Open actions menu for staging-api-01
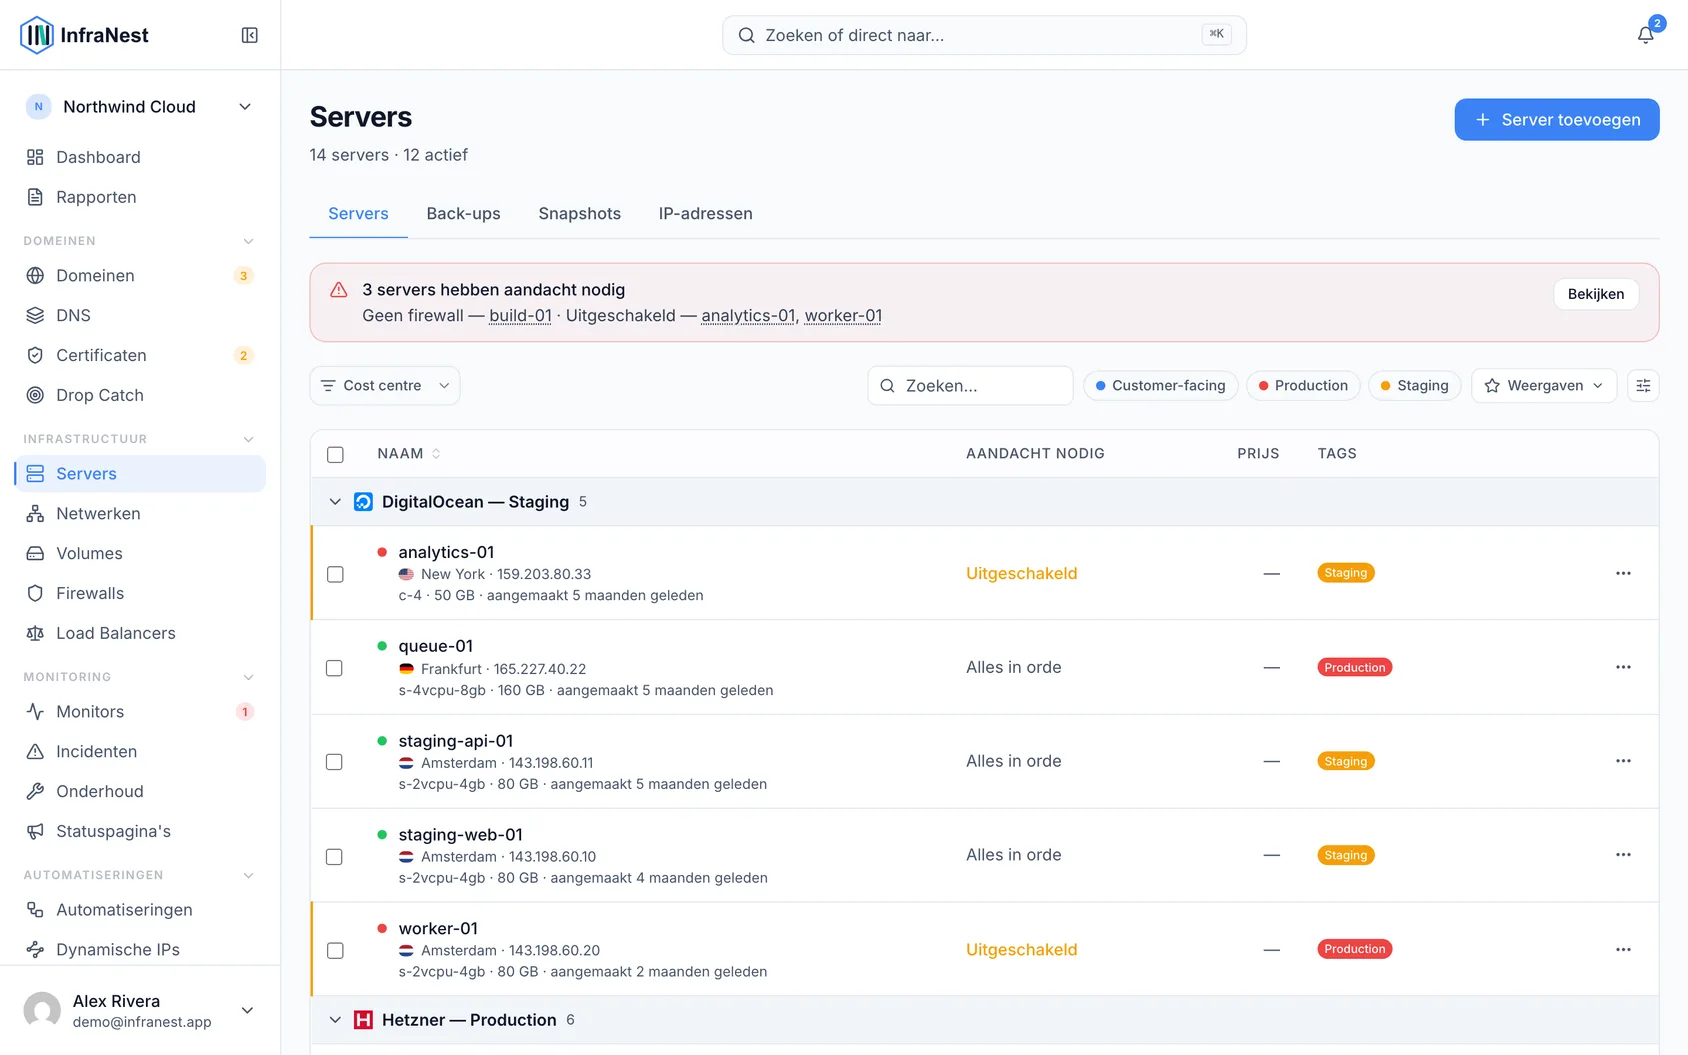1688x1055 pixels. point(1623,761)
